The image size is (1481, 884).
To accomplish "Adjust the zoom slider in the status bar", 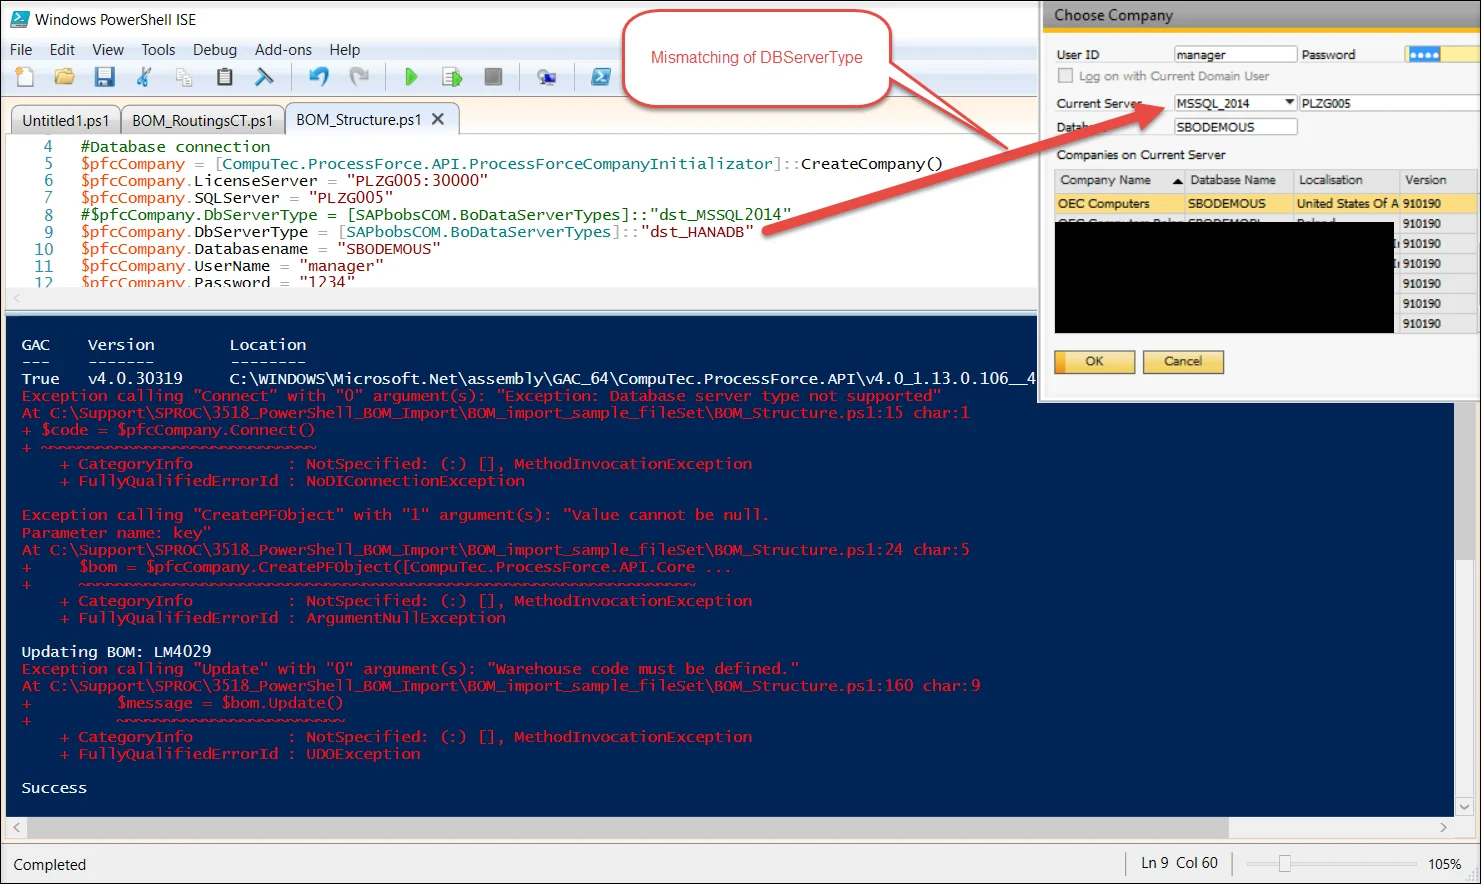I will [x=1284, y=864].
